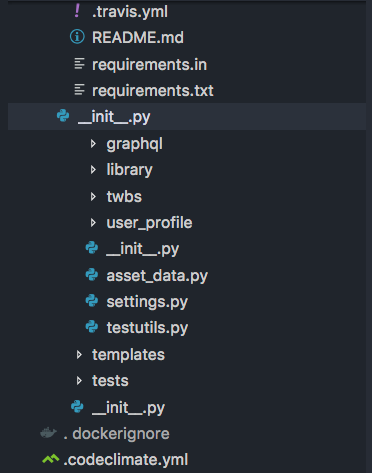Select the requirements.in file
372x473 pixels.
[149, 65]
